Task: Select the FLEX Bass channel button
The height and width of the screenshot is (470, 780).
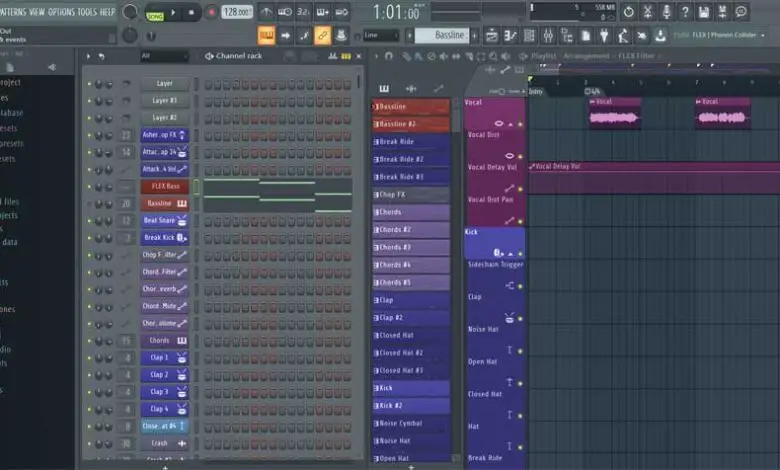Action: 165,187
